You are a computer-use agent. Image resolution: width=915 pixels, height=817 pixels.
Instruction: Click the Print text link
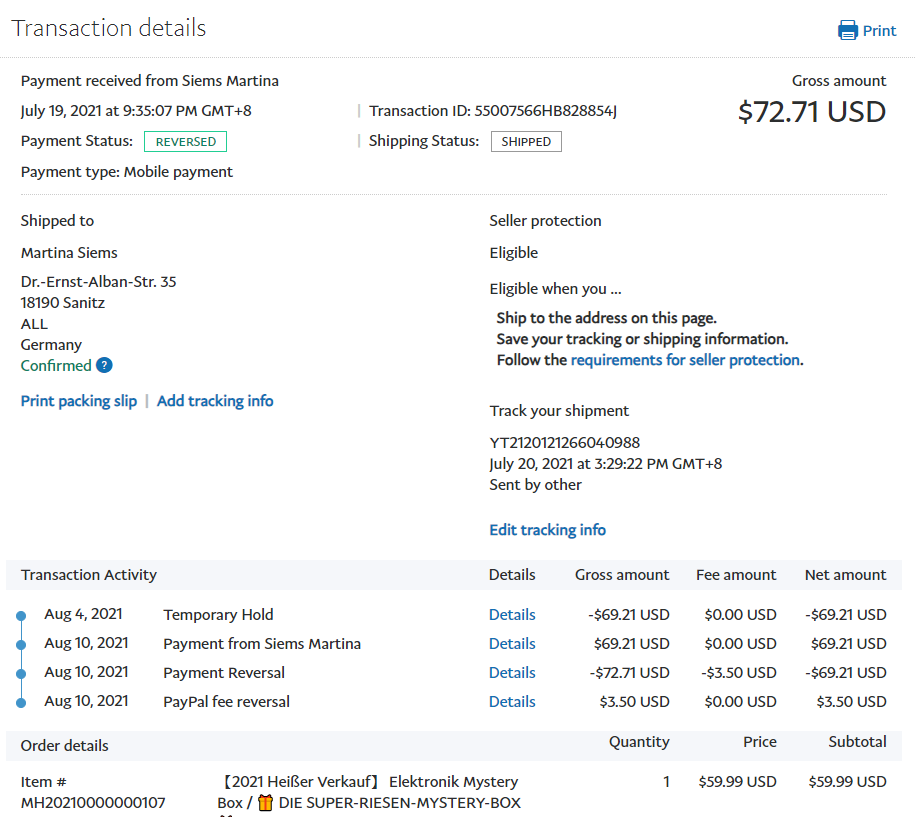pos(879,31)
